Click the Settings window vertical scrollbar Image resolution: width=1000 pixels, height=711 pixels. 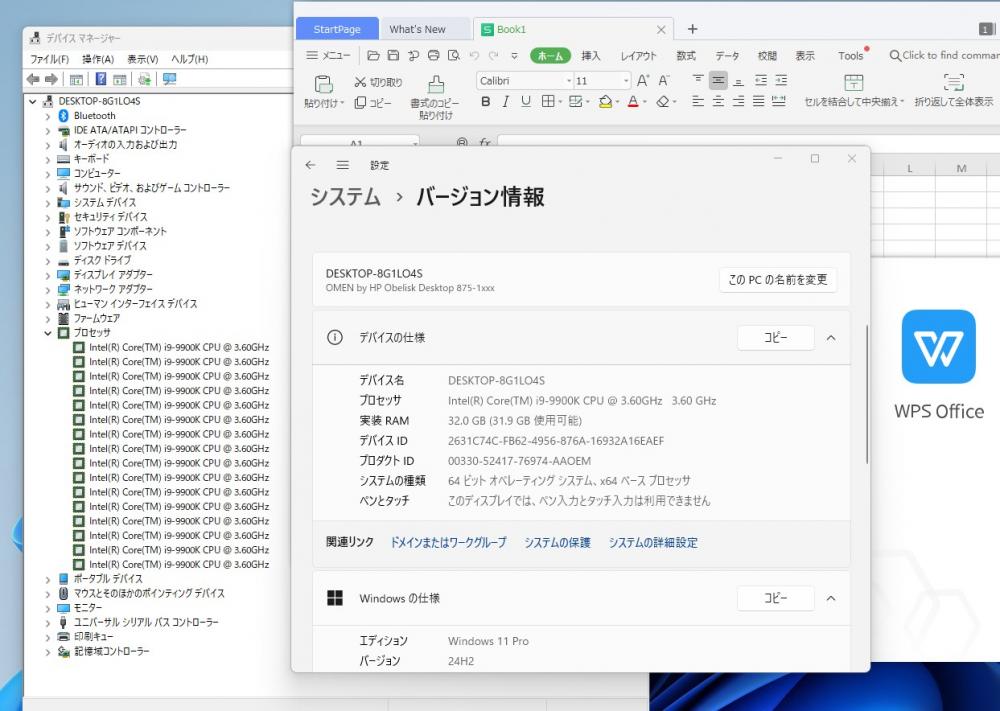pos(867,394)
